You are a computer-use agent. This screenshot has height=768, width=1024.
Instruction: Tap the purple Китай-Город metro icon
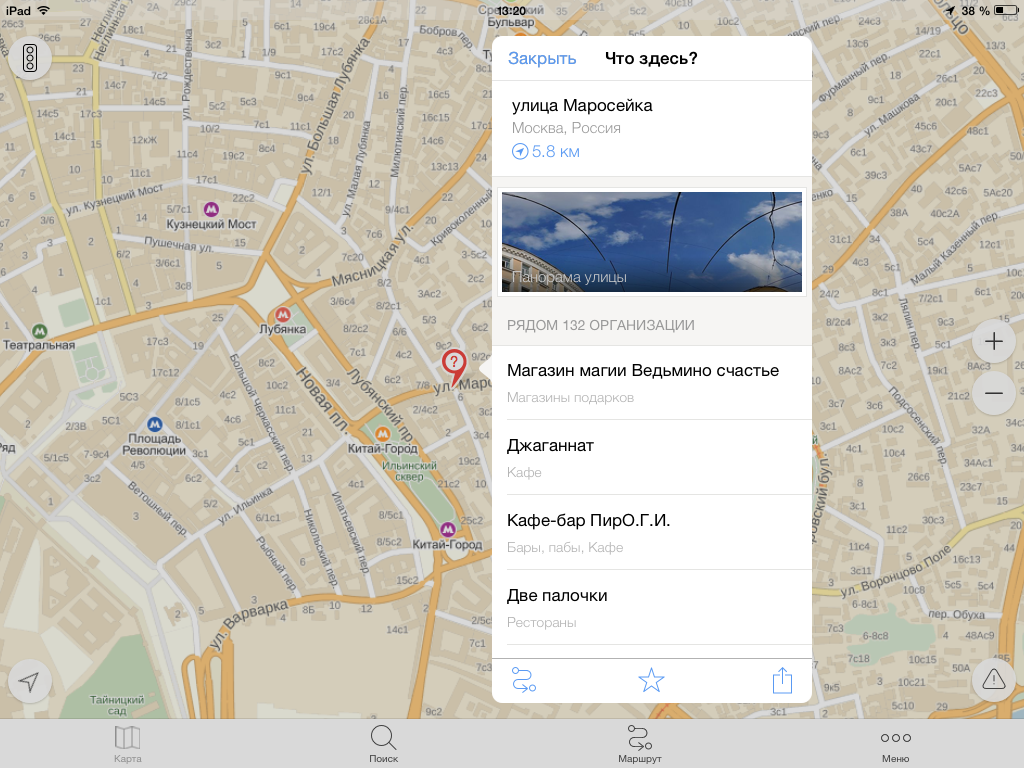pos(447,528)
